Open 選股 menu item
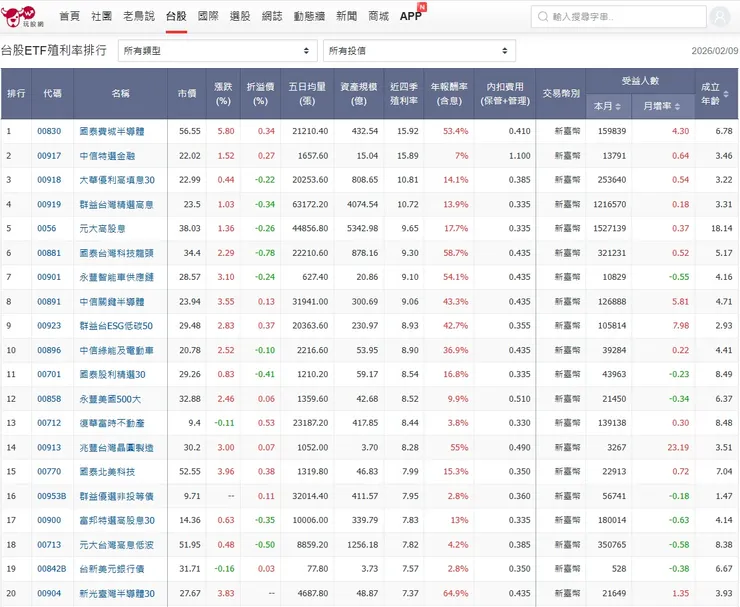The width and height of the screenshot is (740, 607). coord(240,17)
